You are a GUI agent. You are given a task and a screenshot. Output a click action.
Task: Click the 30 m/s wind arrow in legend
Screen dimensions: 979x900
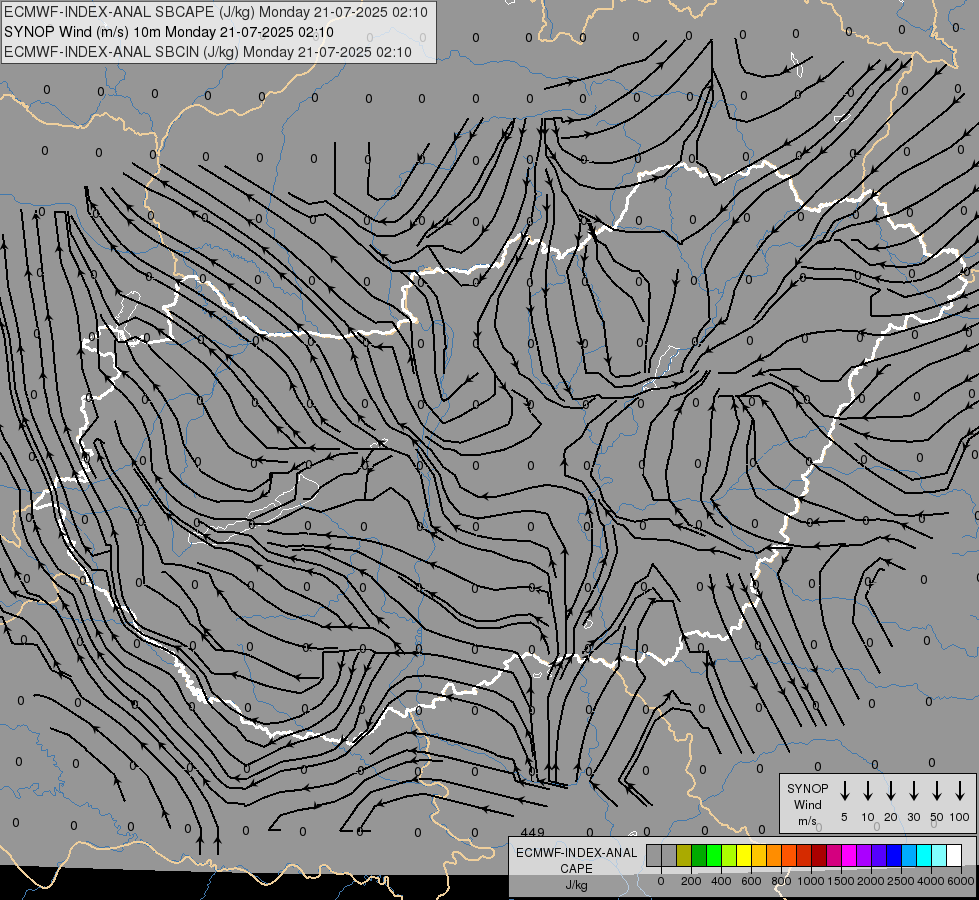point(914,791)
